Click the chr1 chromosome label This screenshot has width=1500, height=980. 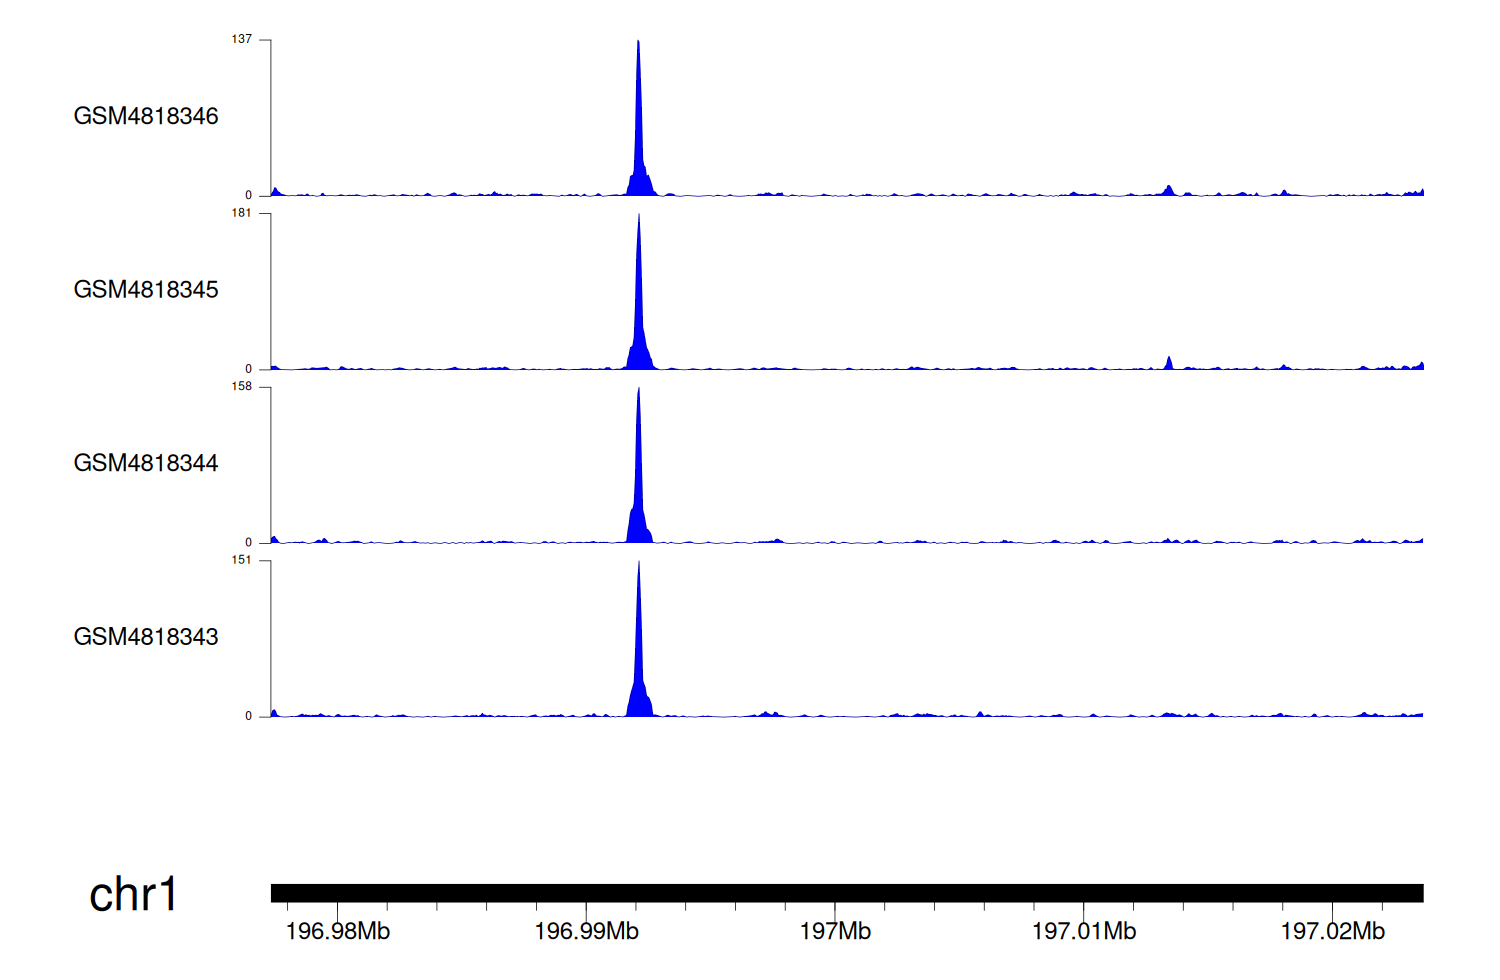pyautogui.click(x=133, y=894)
